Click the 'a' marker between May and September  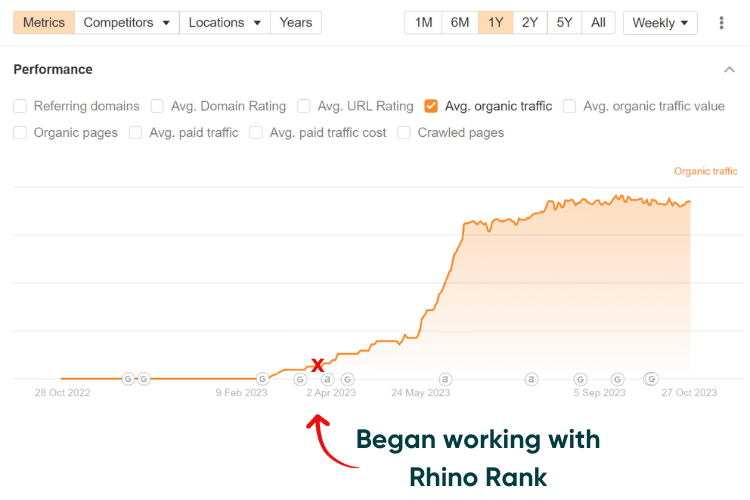coord(531,379)
